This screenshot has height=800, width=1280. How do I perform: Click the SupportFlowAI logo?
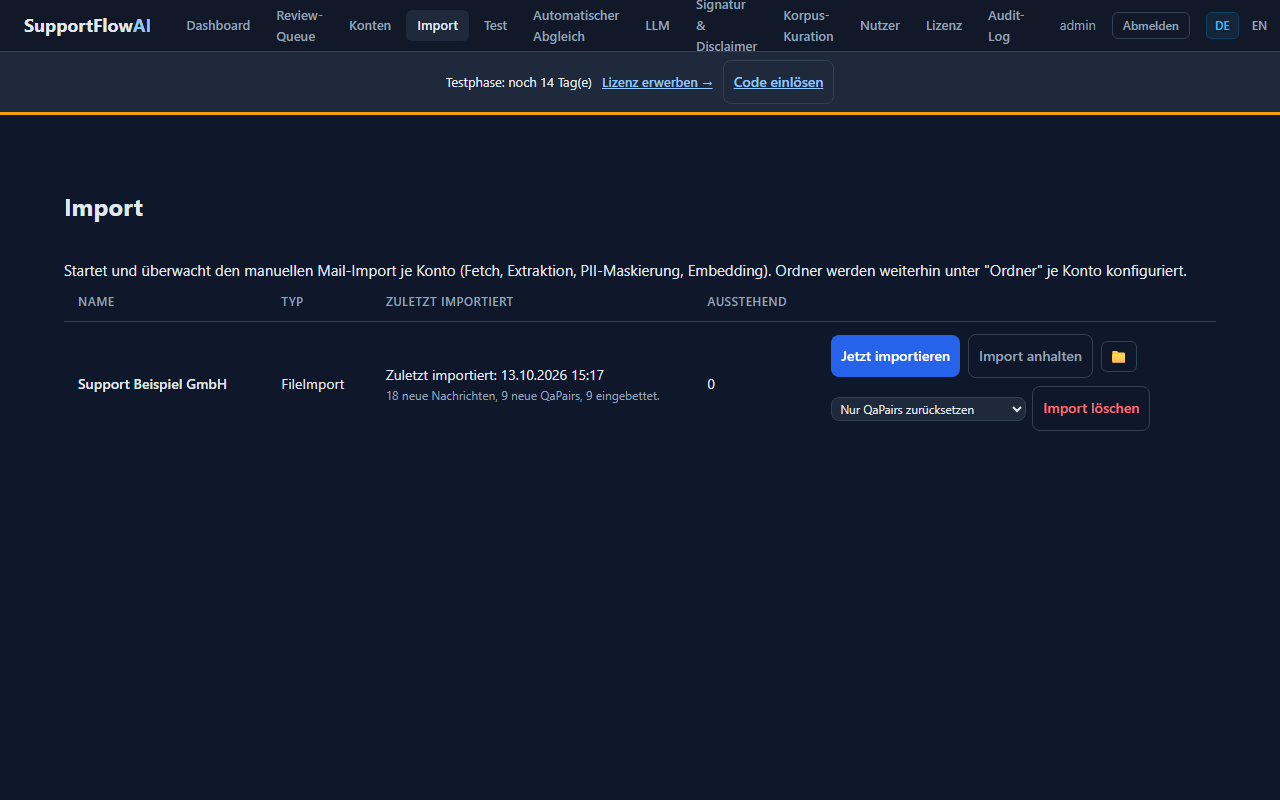click(x=87, y=25)
